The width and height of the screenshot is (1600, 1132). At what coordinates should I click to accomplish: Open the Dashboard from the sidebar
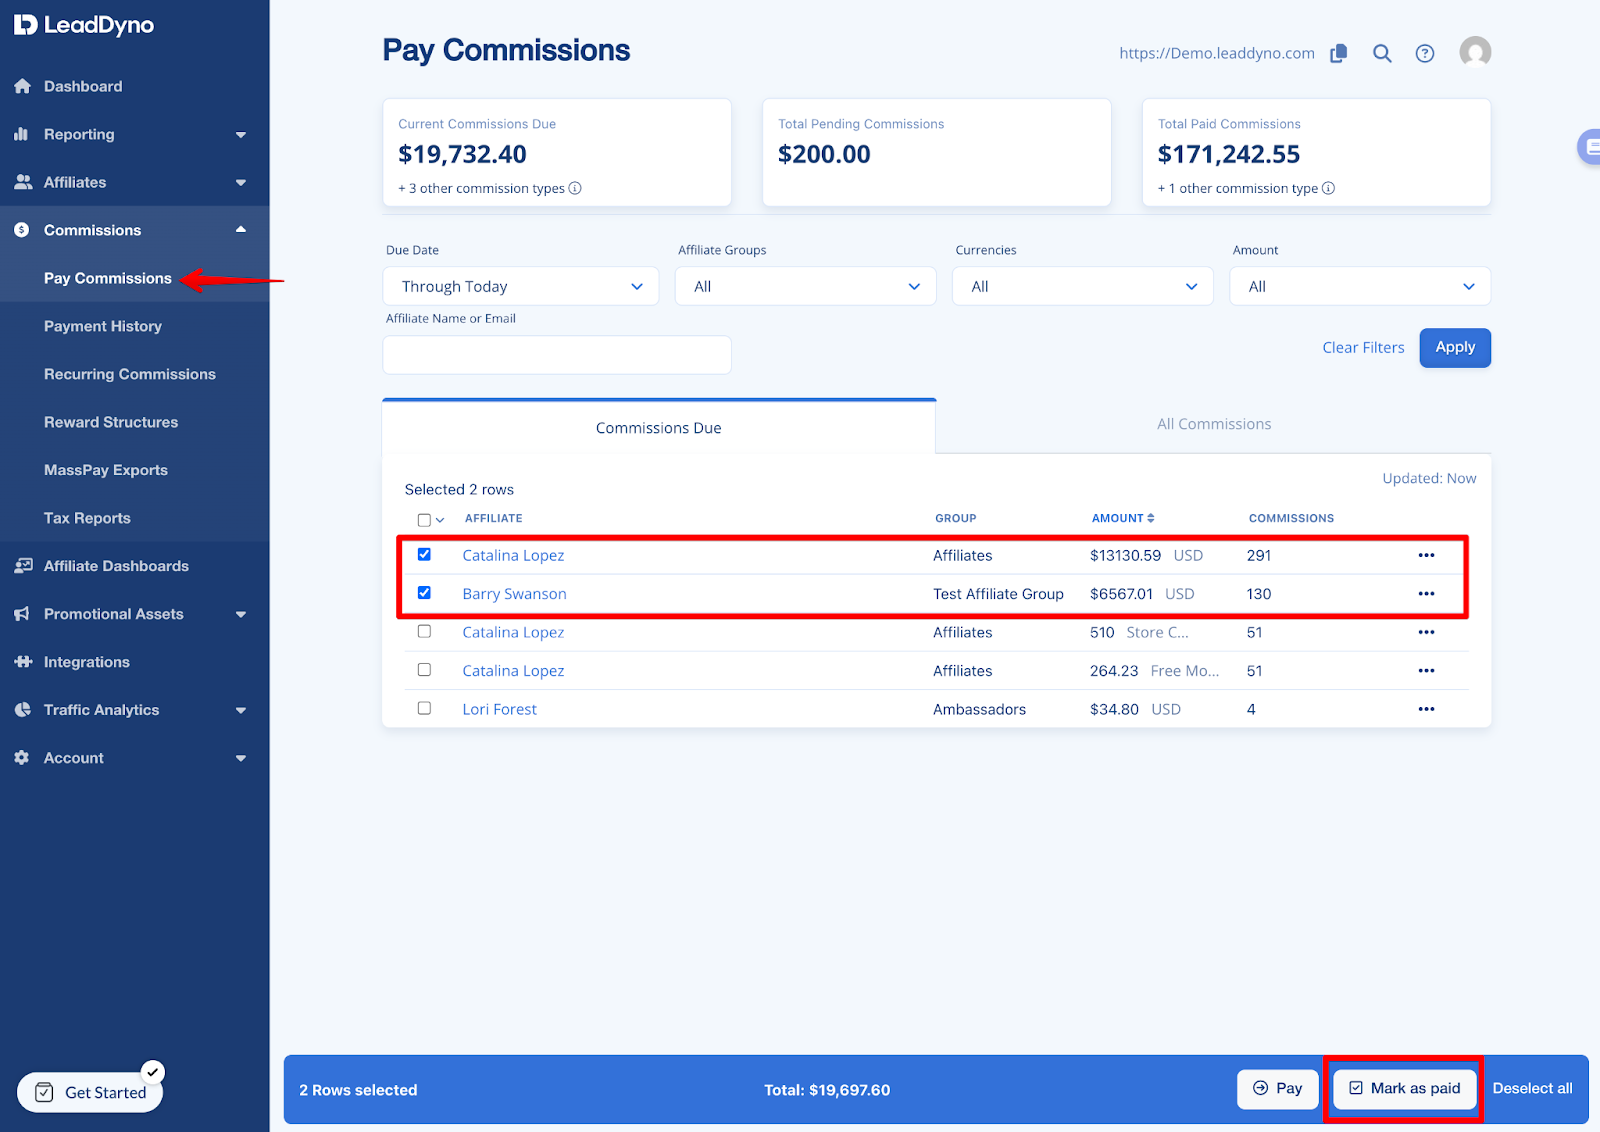(x=82, y=86)
